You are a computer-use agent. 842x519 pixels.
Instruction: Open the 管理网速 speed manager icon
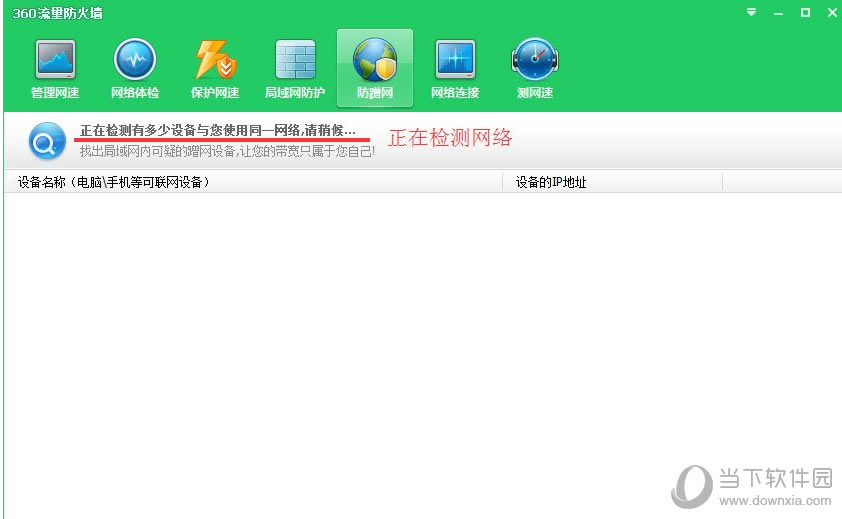click(55, 69)
